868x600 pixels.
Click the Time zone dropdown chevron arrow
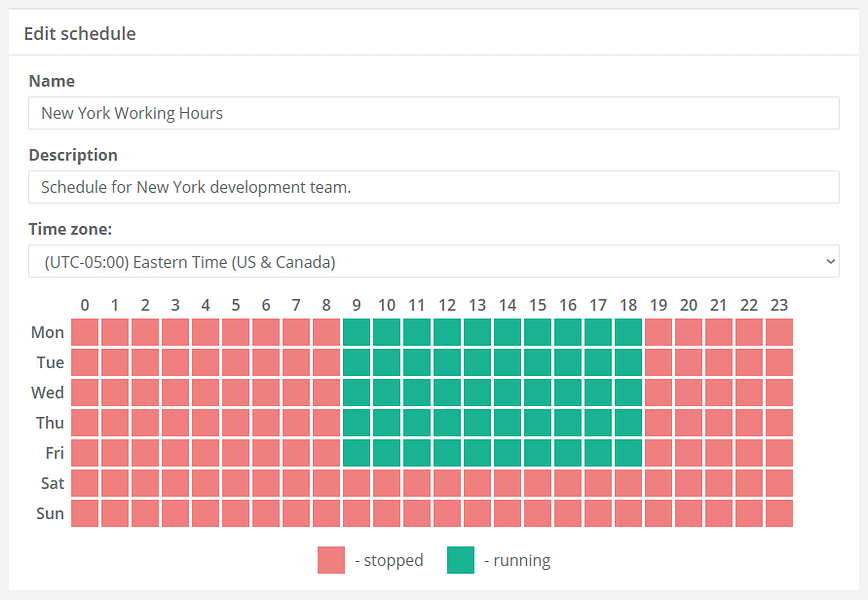[830, 261]
